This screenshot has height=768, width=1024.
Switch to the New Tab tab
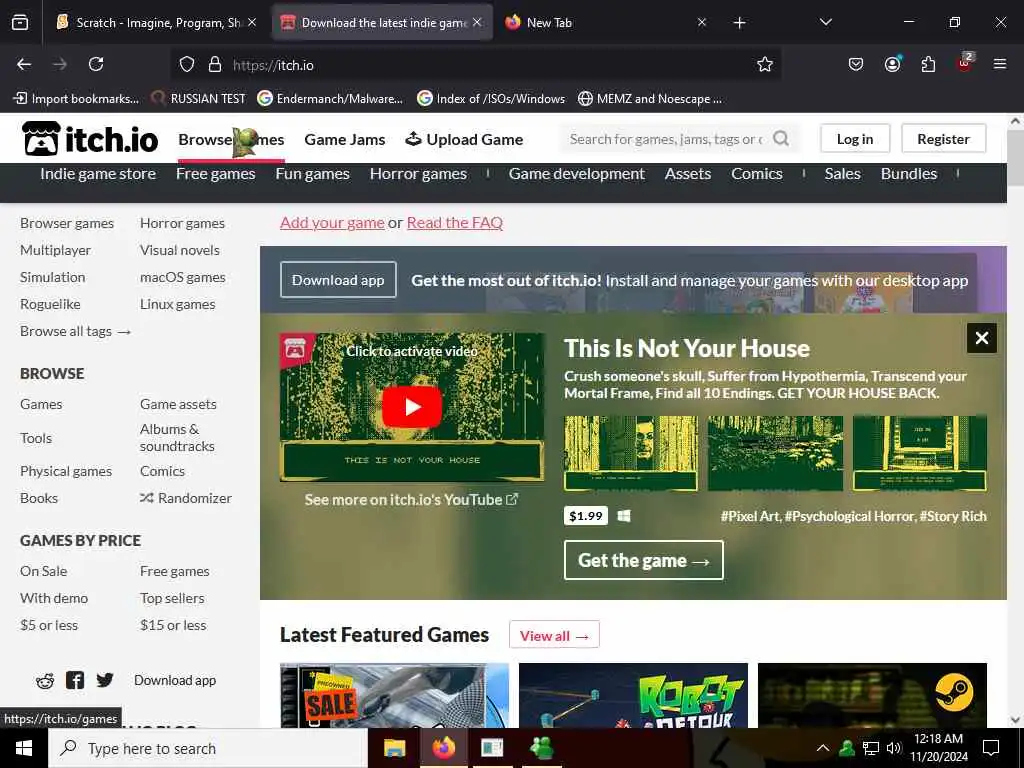tap(601, 23)
